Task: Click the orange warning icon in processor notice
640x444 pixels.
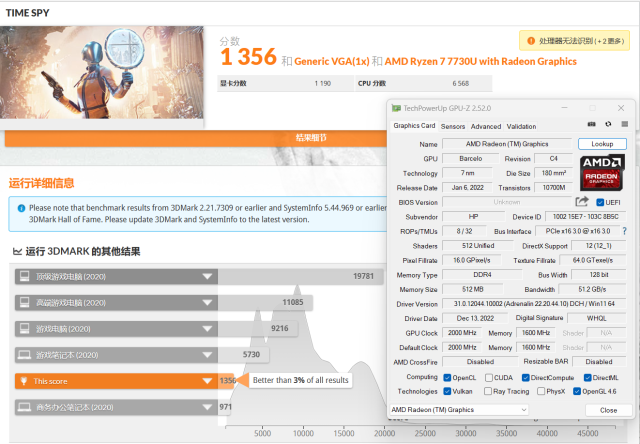Action: tap(531, 41)
